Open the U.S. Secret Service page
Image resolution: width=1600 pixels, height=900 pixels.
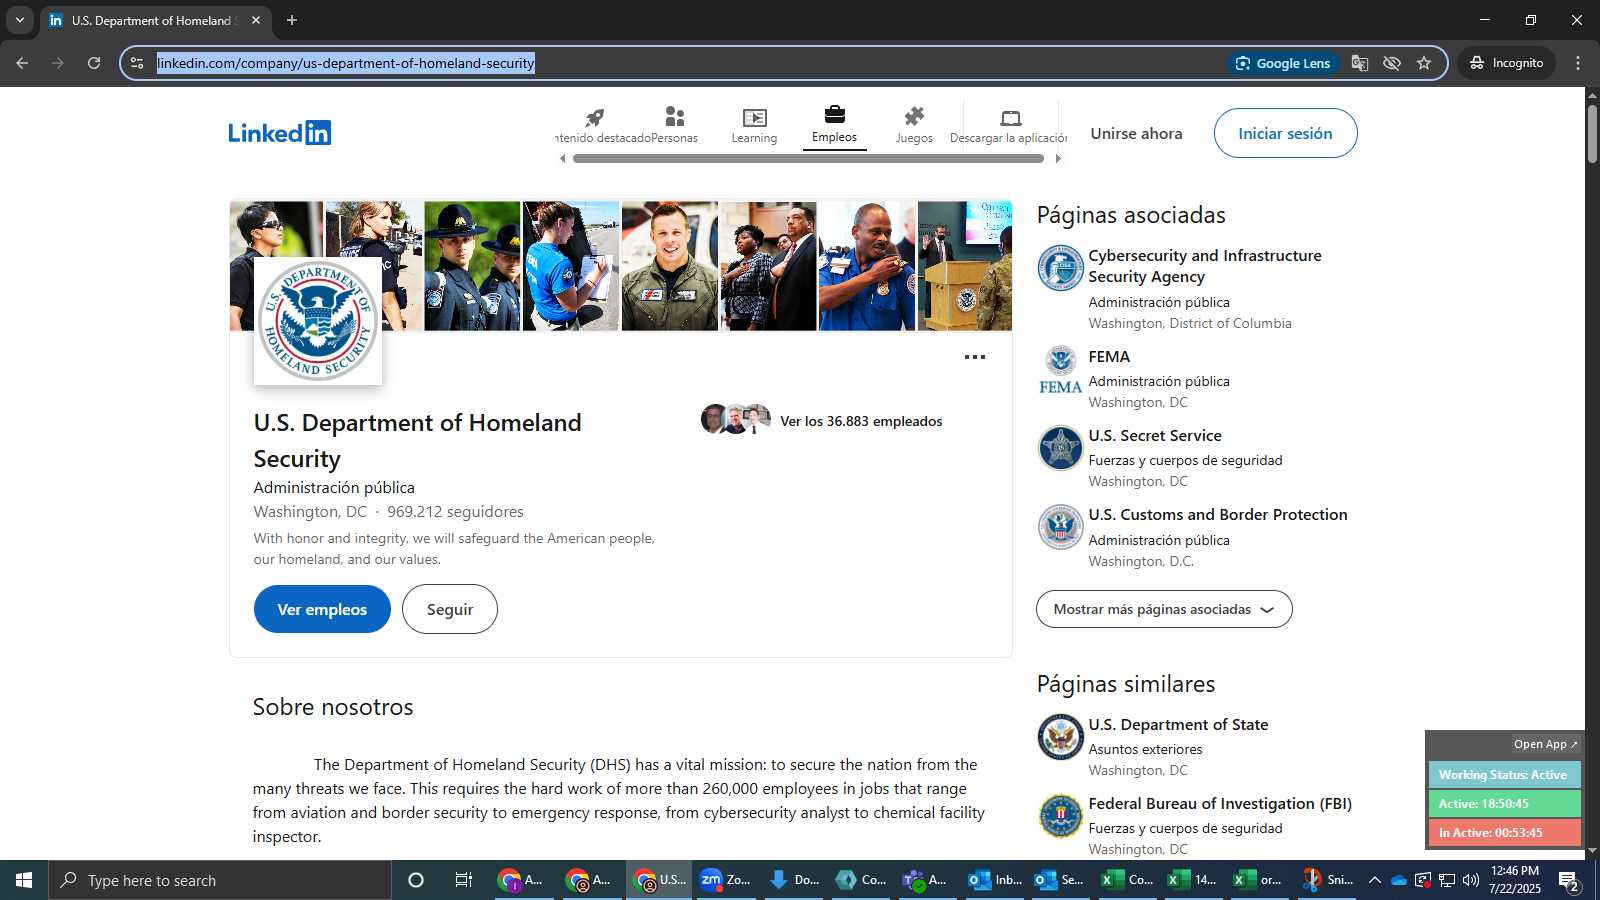(x=1155, y=435)
